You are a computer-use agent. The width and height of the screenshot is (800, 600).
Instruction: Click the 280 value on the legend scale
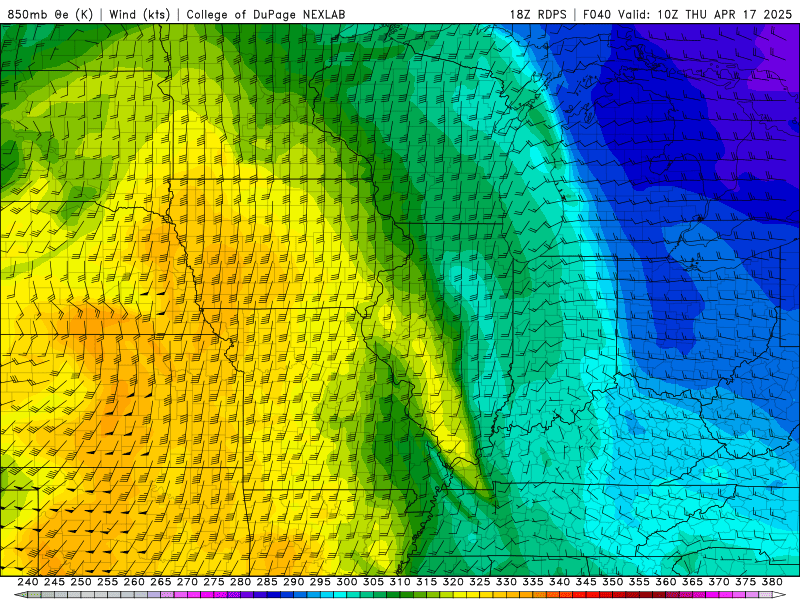[x=240, y=582]
